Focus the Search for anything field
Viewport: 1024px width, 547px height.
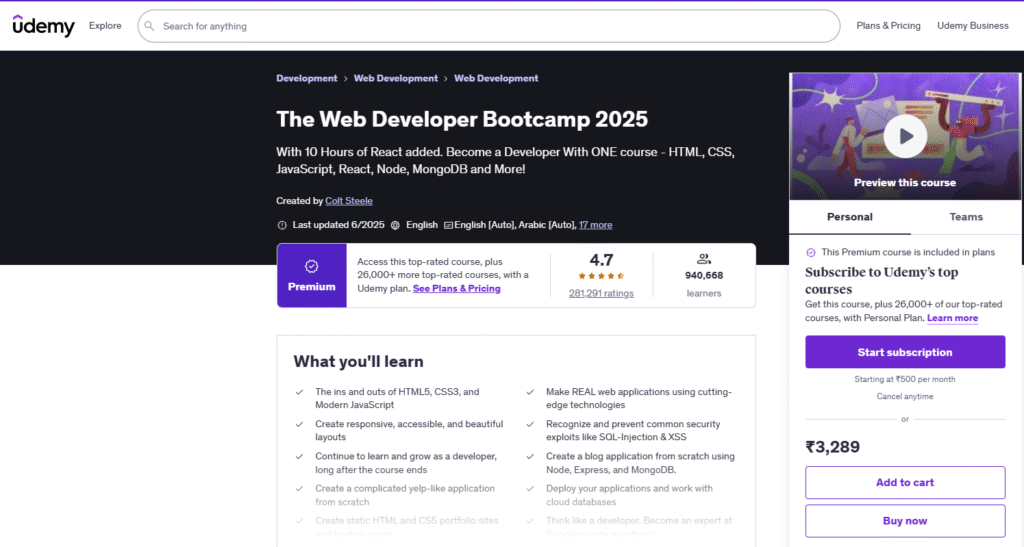pos(488,26)
